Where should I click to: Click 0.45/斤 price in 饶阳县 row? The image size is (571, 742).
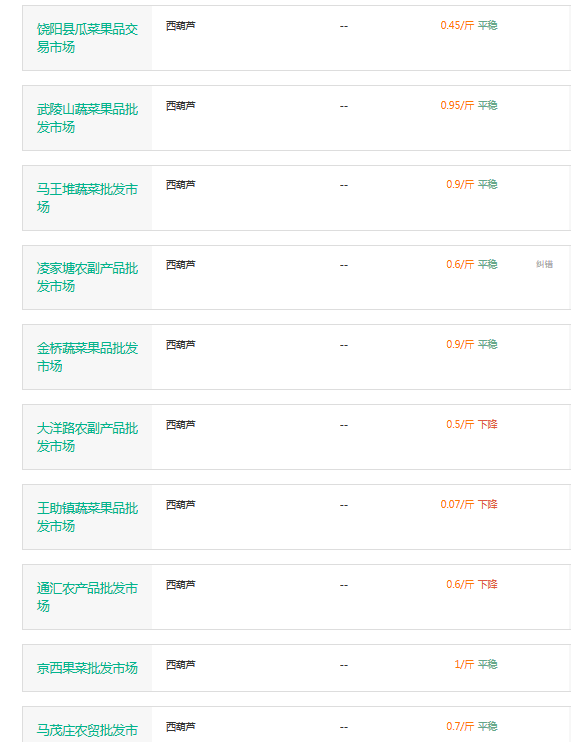(457, 26)
